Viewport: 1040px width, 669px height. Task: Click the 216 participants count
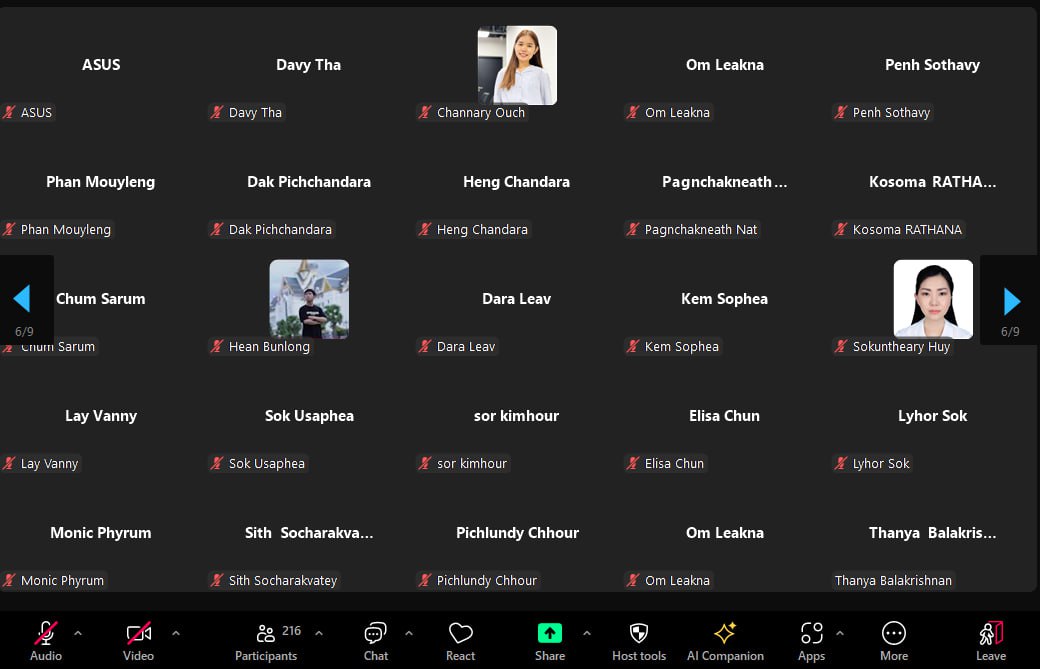tap(291, 631)
